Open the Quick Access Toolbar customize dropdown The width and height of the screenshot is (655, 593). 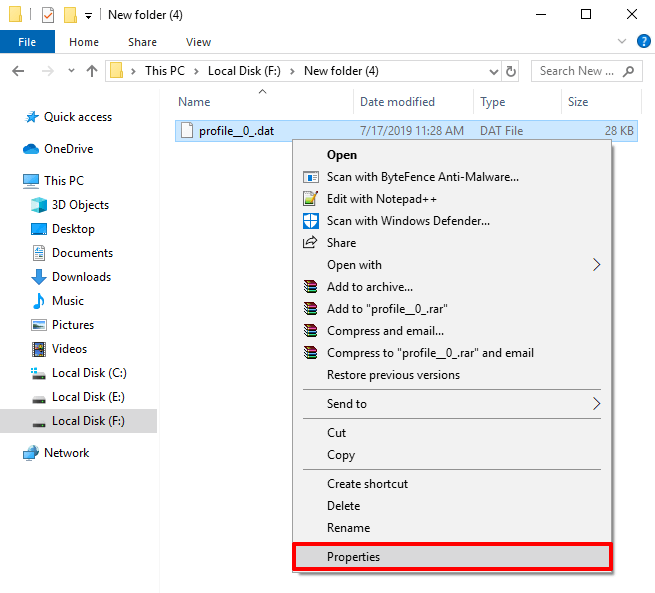coord(88,16)
